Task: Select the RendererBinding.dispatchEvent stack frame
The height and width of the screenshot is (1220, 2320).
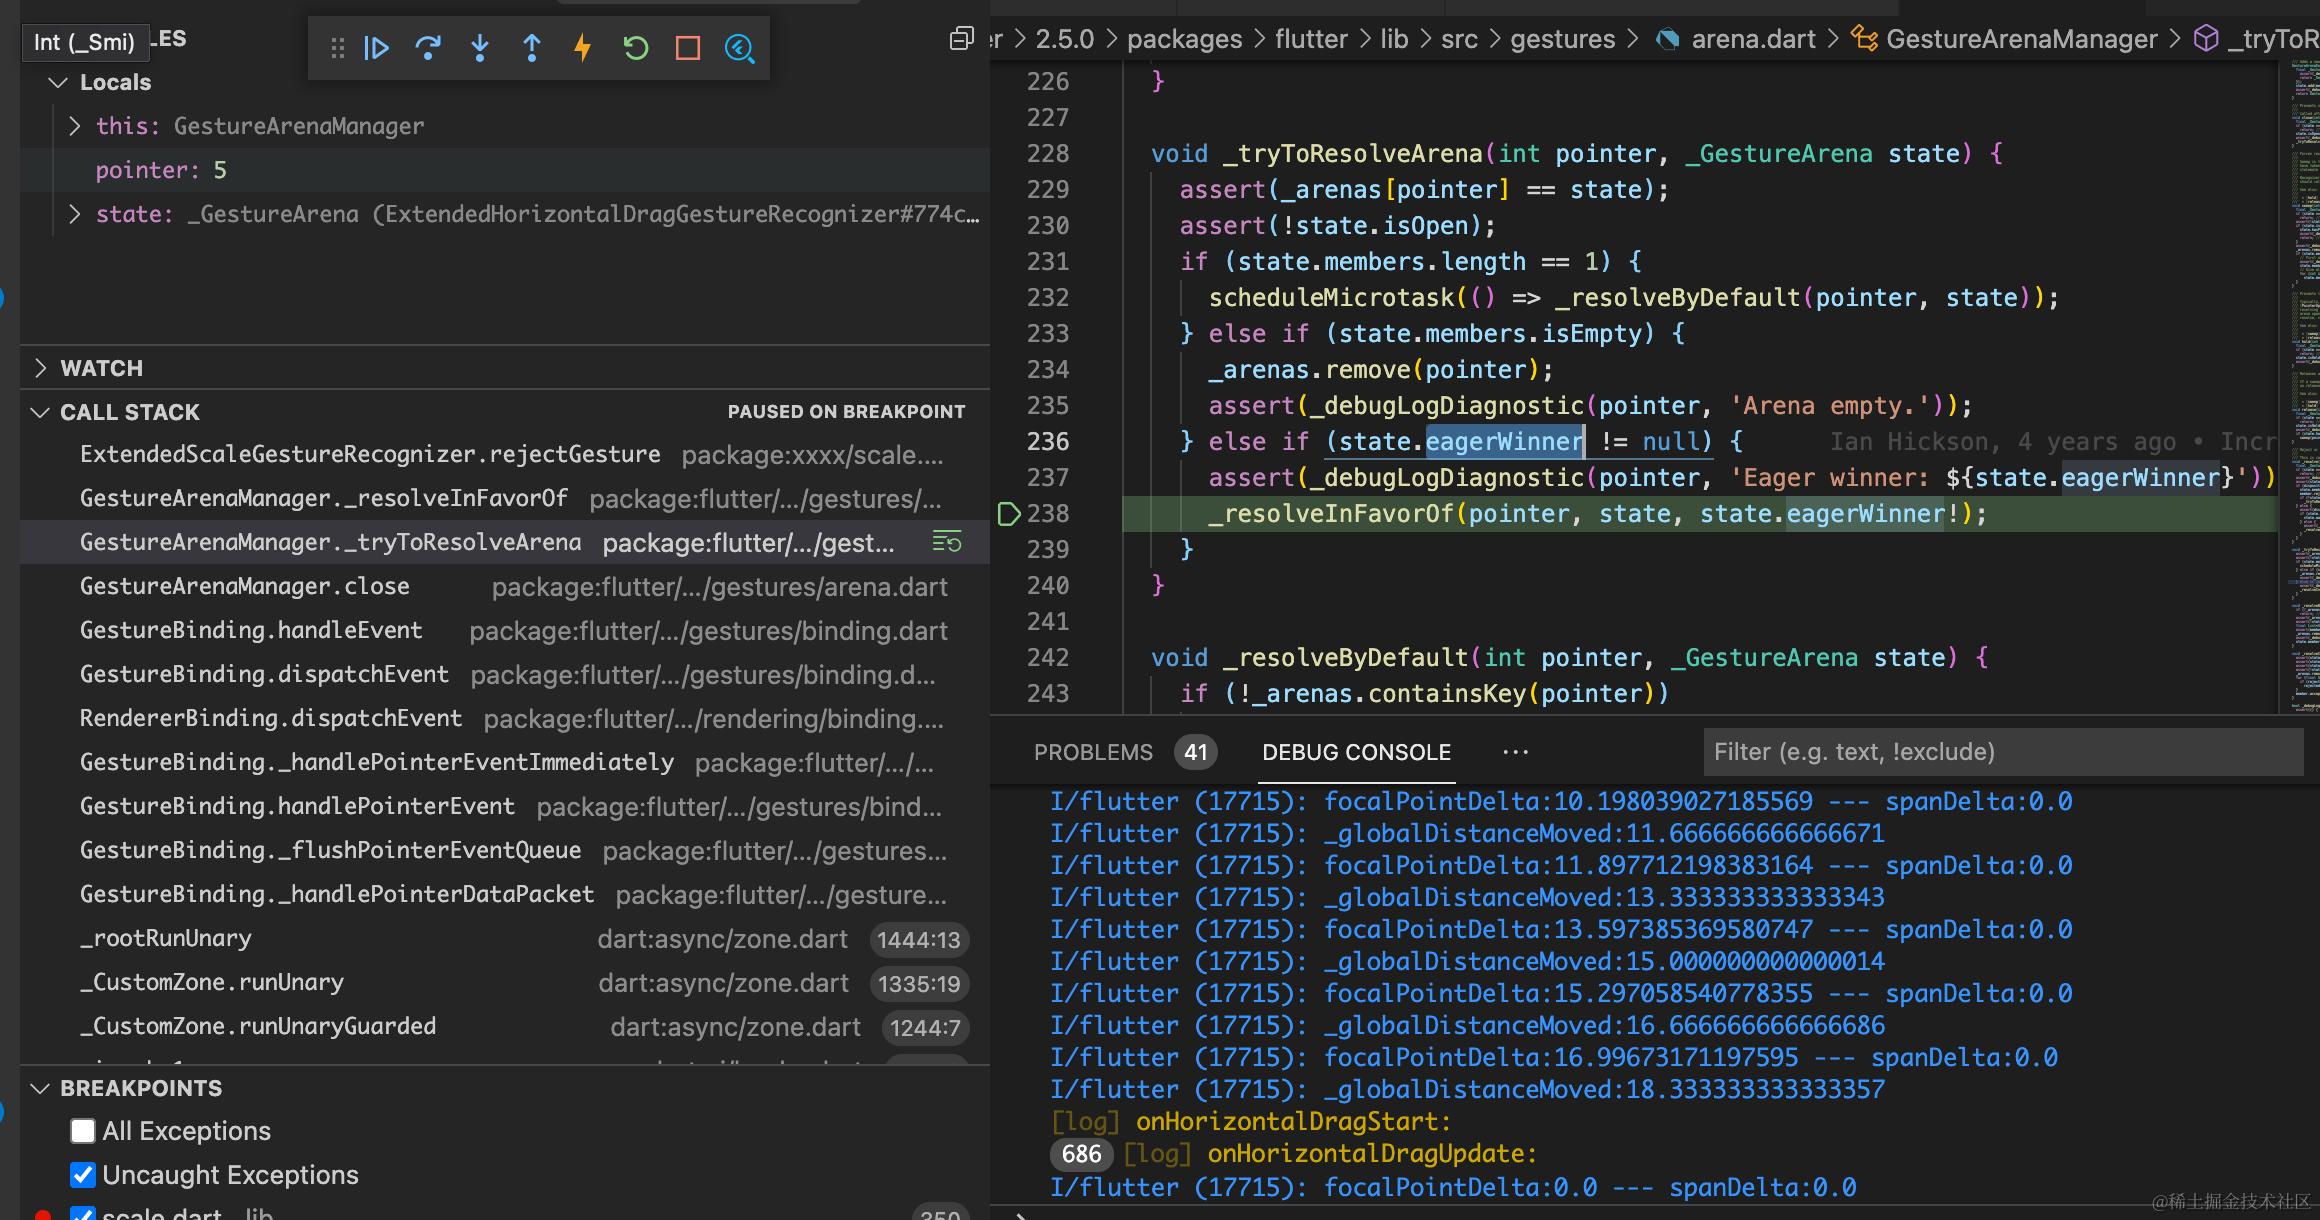Action: [x=505, y=719]
